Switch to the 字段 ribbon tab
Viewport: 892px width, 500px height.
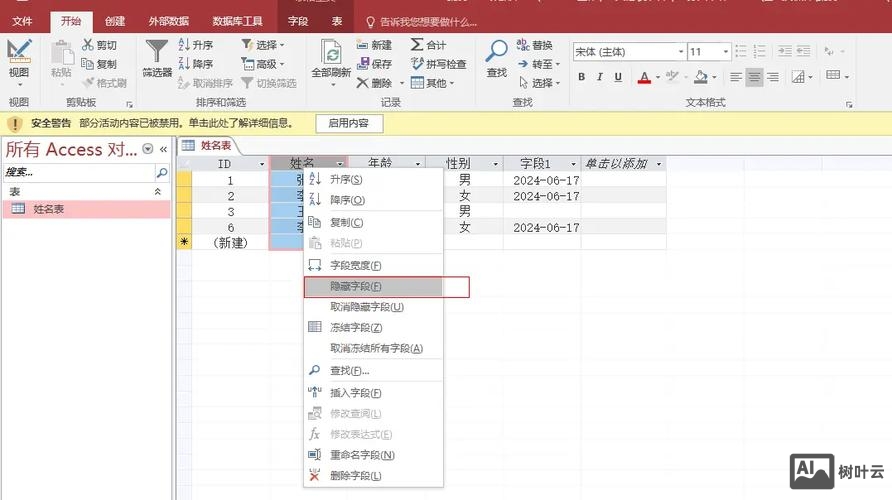click(x=298, y=21)
